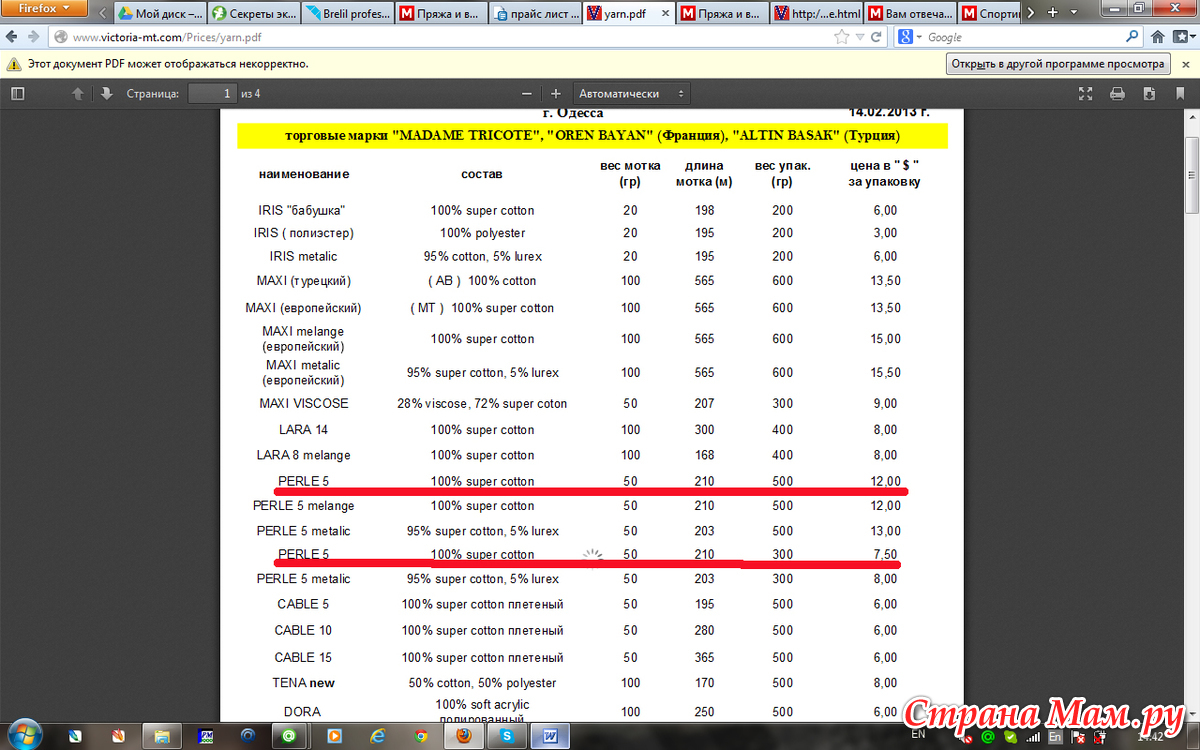1200x750 pixels.
Task: Show the URL history dropdown
Action: (x=858, y=37)
